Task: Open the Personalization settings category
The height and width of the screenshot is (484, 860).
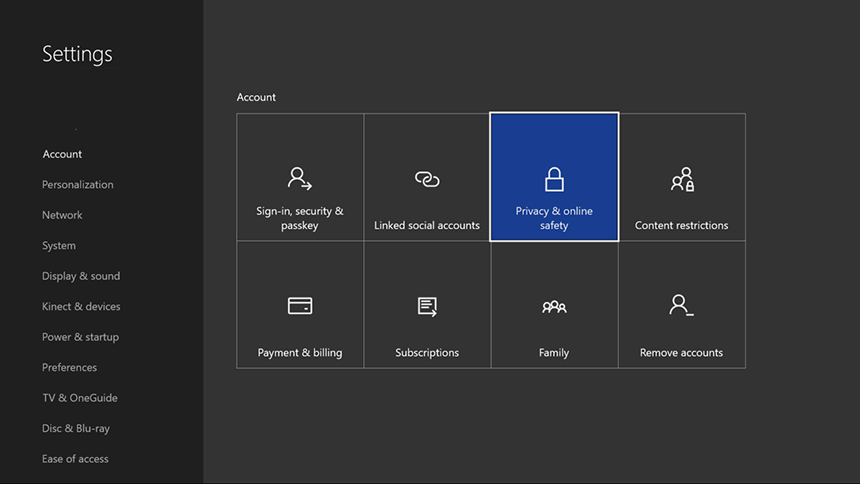Action: coord(77,185)
